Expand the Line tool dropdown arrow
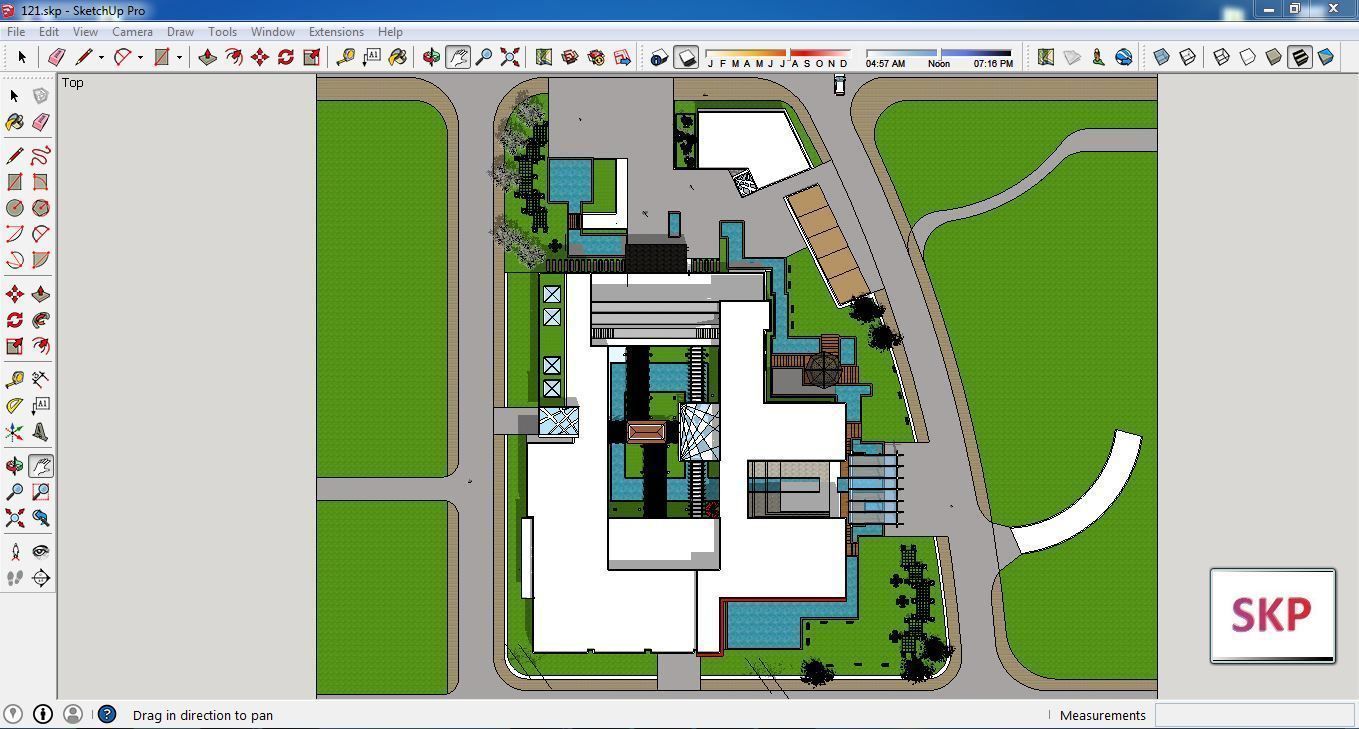Image resolution: width=1359 pixels, height=729 pixels. 101,57
